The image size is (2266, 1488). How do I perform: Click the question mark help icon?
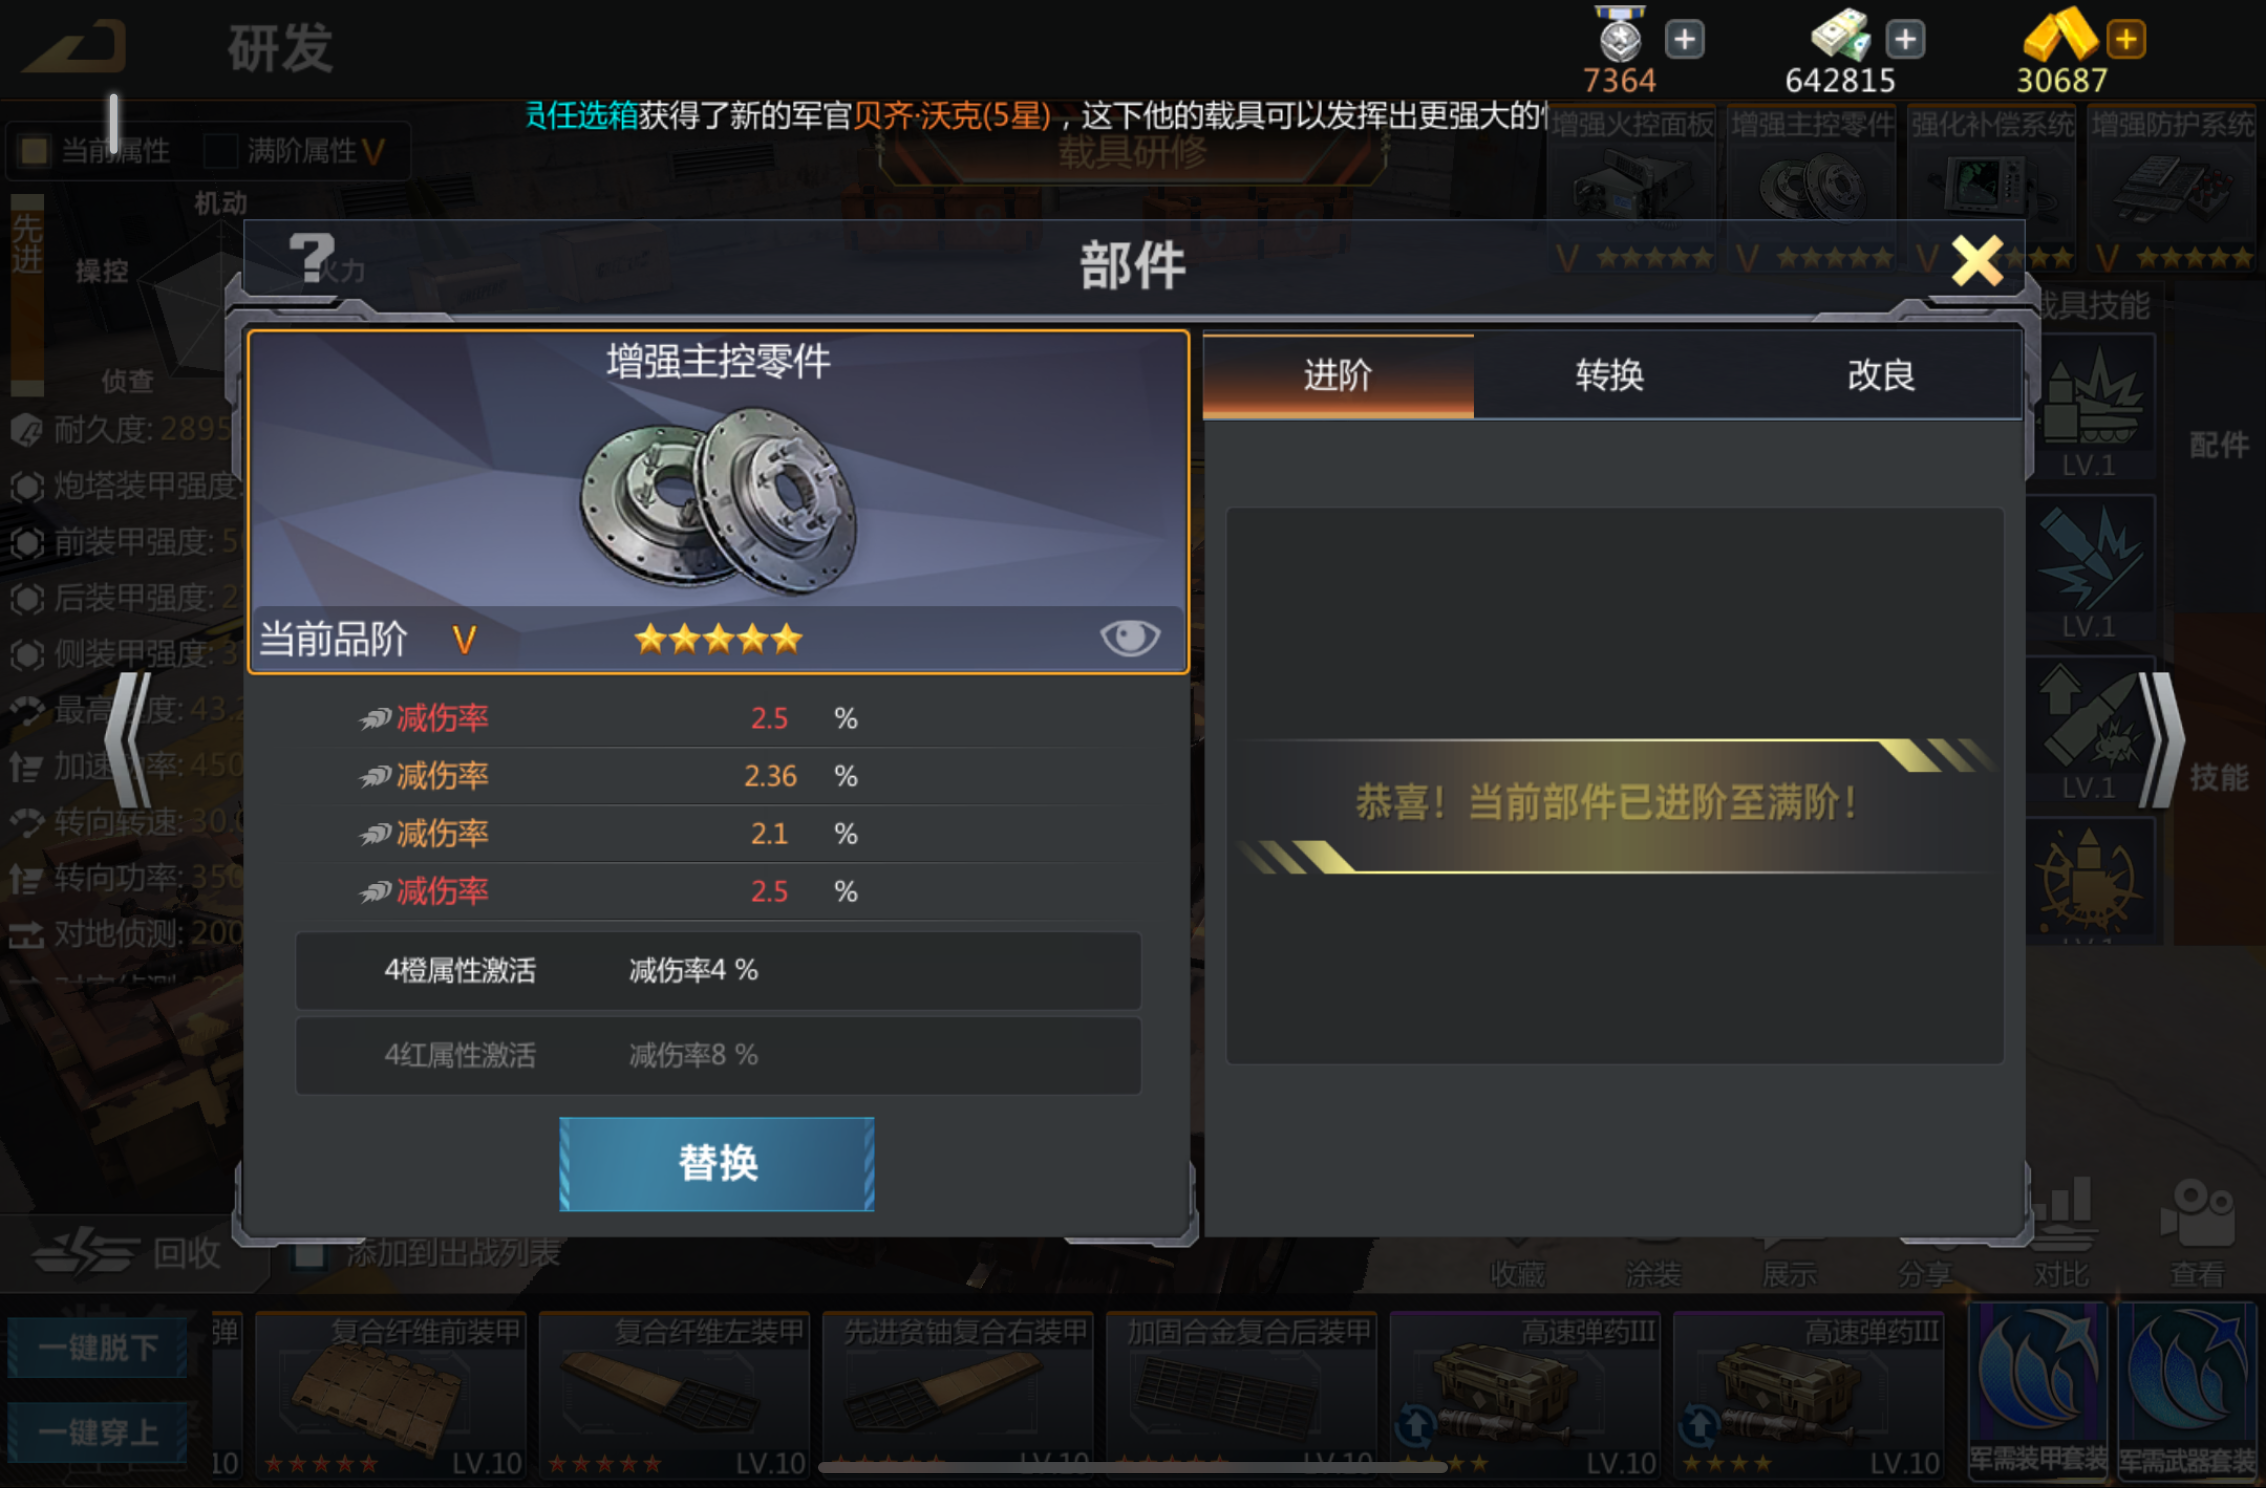pos(311,258)
